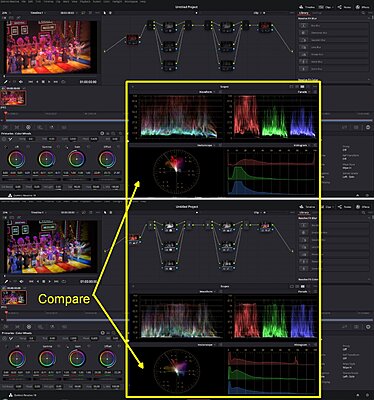Play forward in the top viewer
Image resolution: width=374 pixels, height=400 pixels.
pyautogui.click(x=49, y=82)
